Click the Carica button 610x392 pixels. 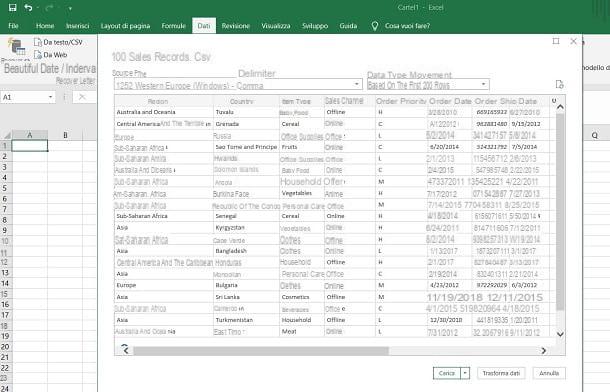tap(447, 373)
